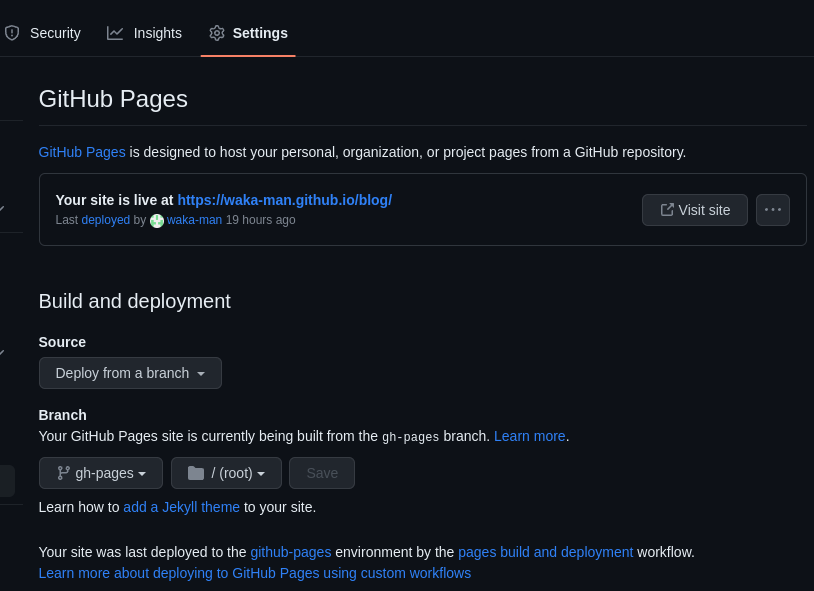Open the gh-pages branch selector dropdown
Screen dimensions: 814x591
coord(101,473)
